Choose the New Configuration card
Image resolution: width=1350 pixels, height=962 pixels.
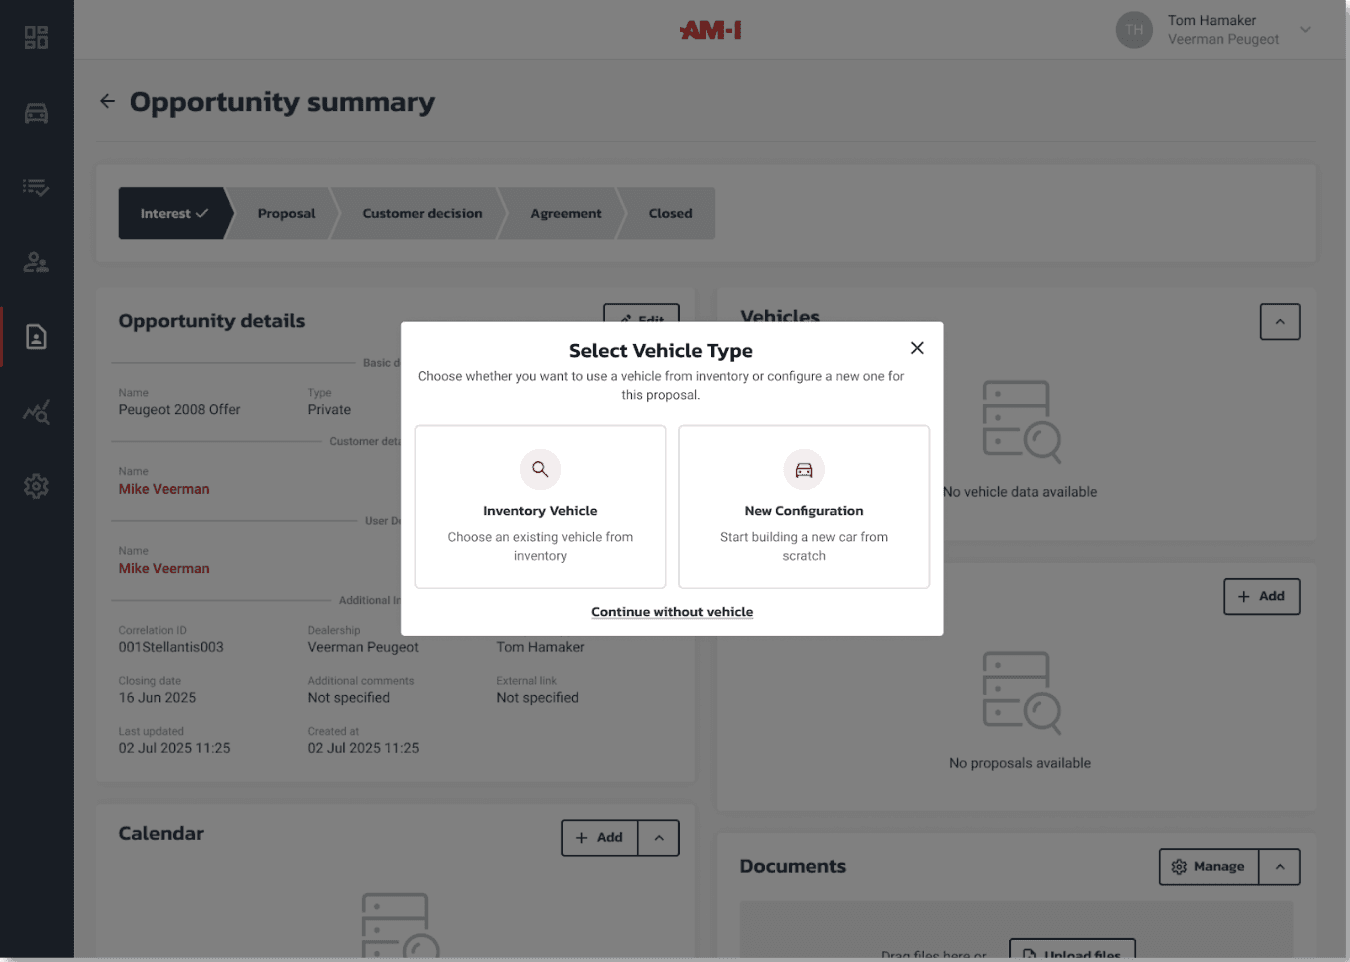[804, 507]
